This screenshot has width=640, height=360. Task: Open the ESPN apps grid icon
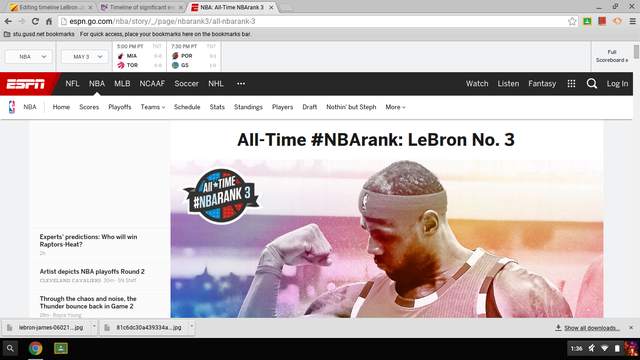571,84
